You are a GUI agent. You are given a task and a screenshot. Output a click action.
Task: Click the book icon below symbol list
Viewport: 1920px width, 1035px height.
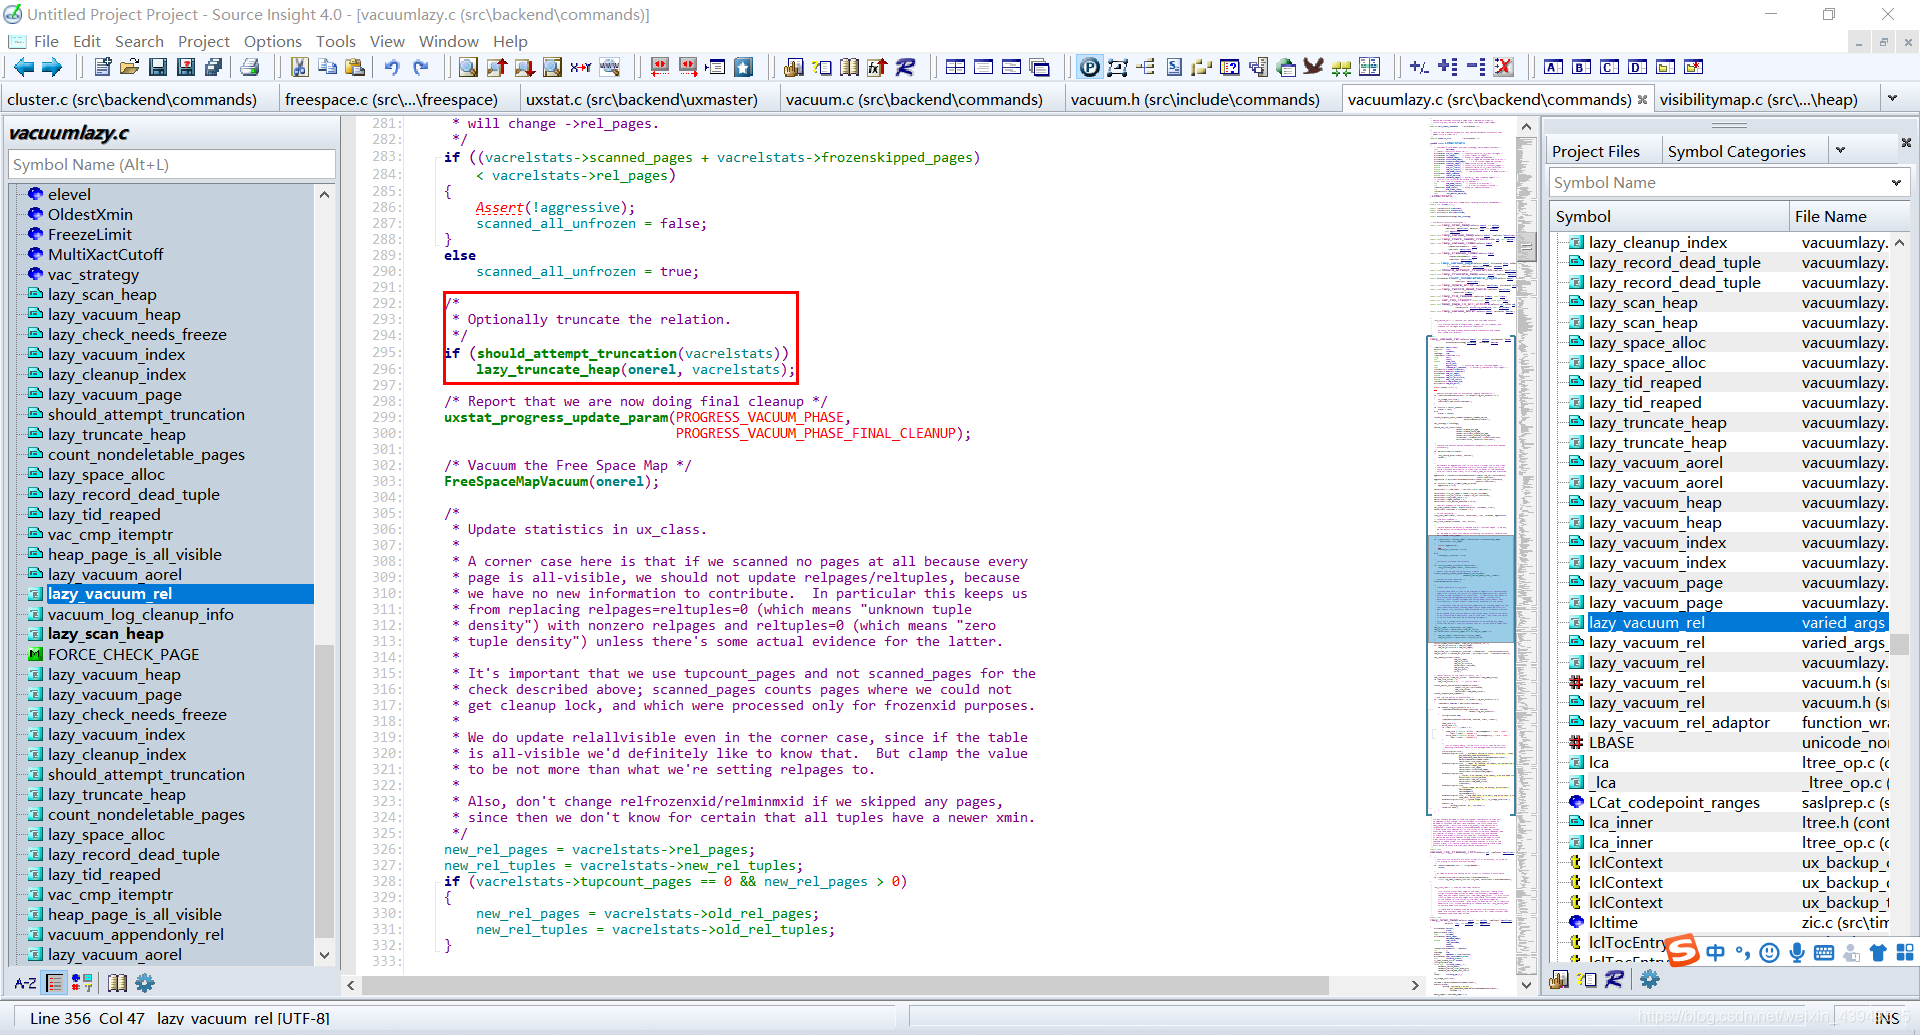point(117,983)
